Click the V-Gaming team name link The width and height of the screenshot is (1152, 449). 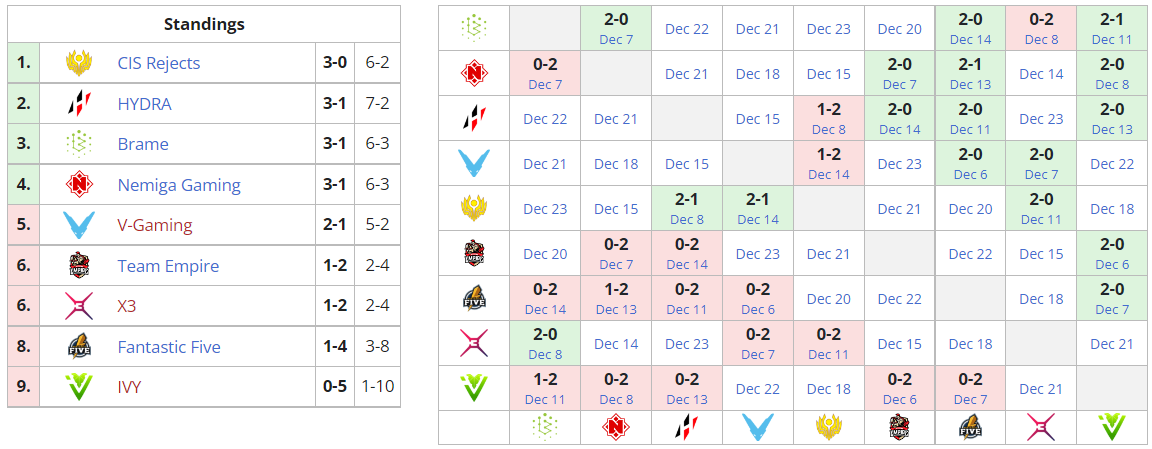[154, 226]
